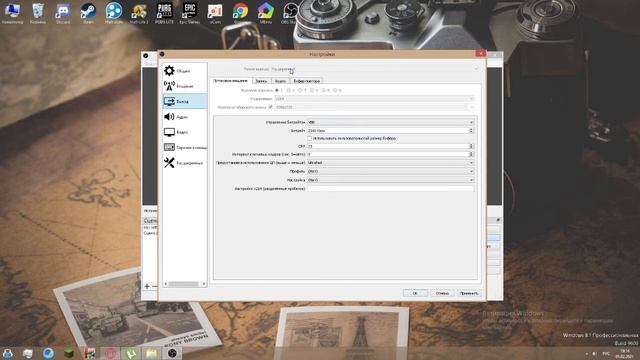Enable the custom buffer size checkbox
The image size is (640, 360).
pyautogui.click(x=309, y=139)
